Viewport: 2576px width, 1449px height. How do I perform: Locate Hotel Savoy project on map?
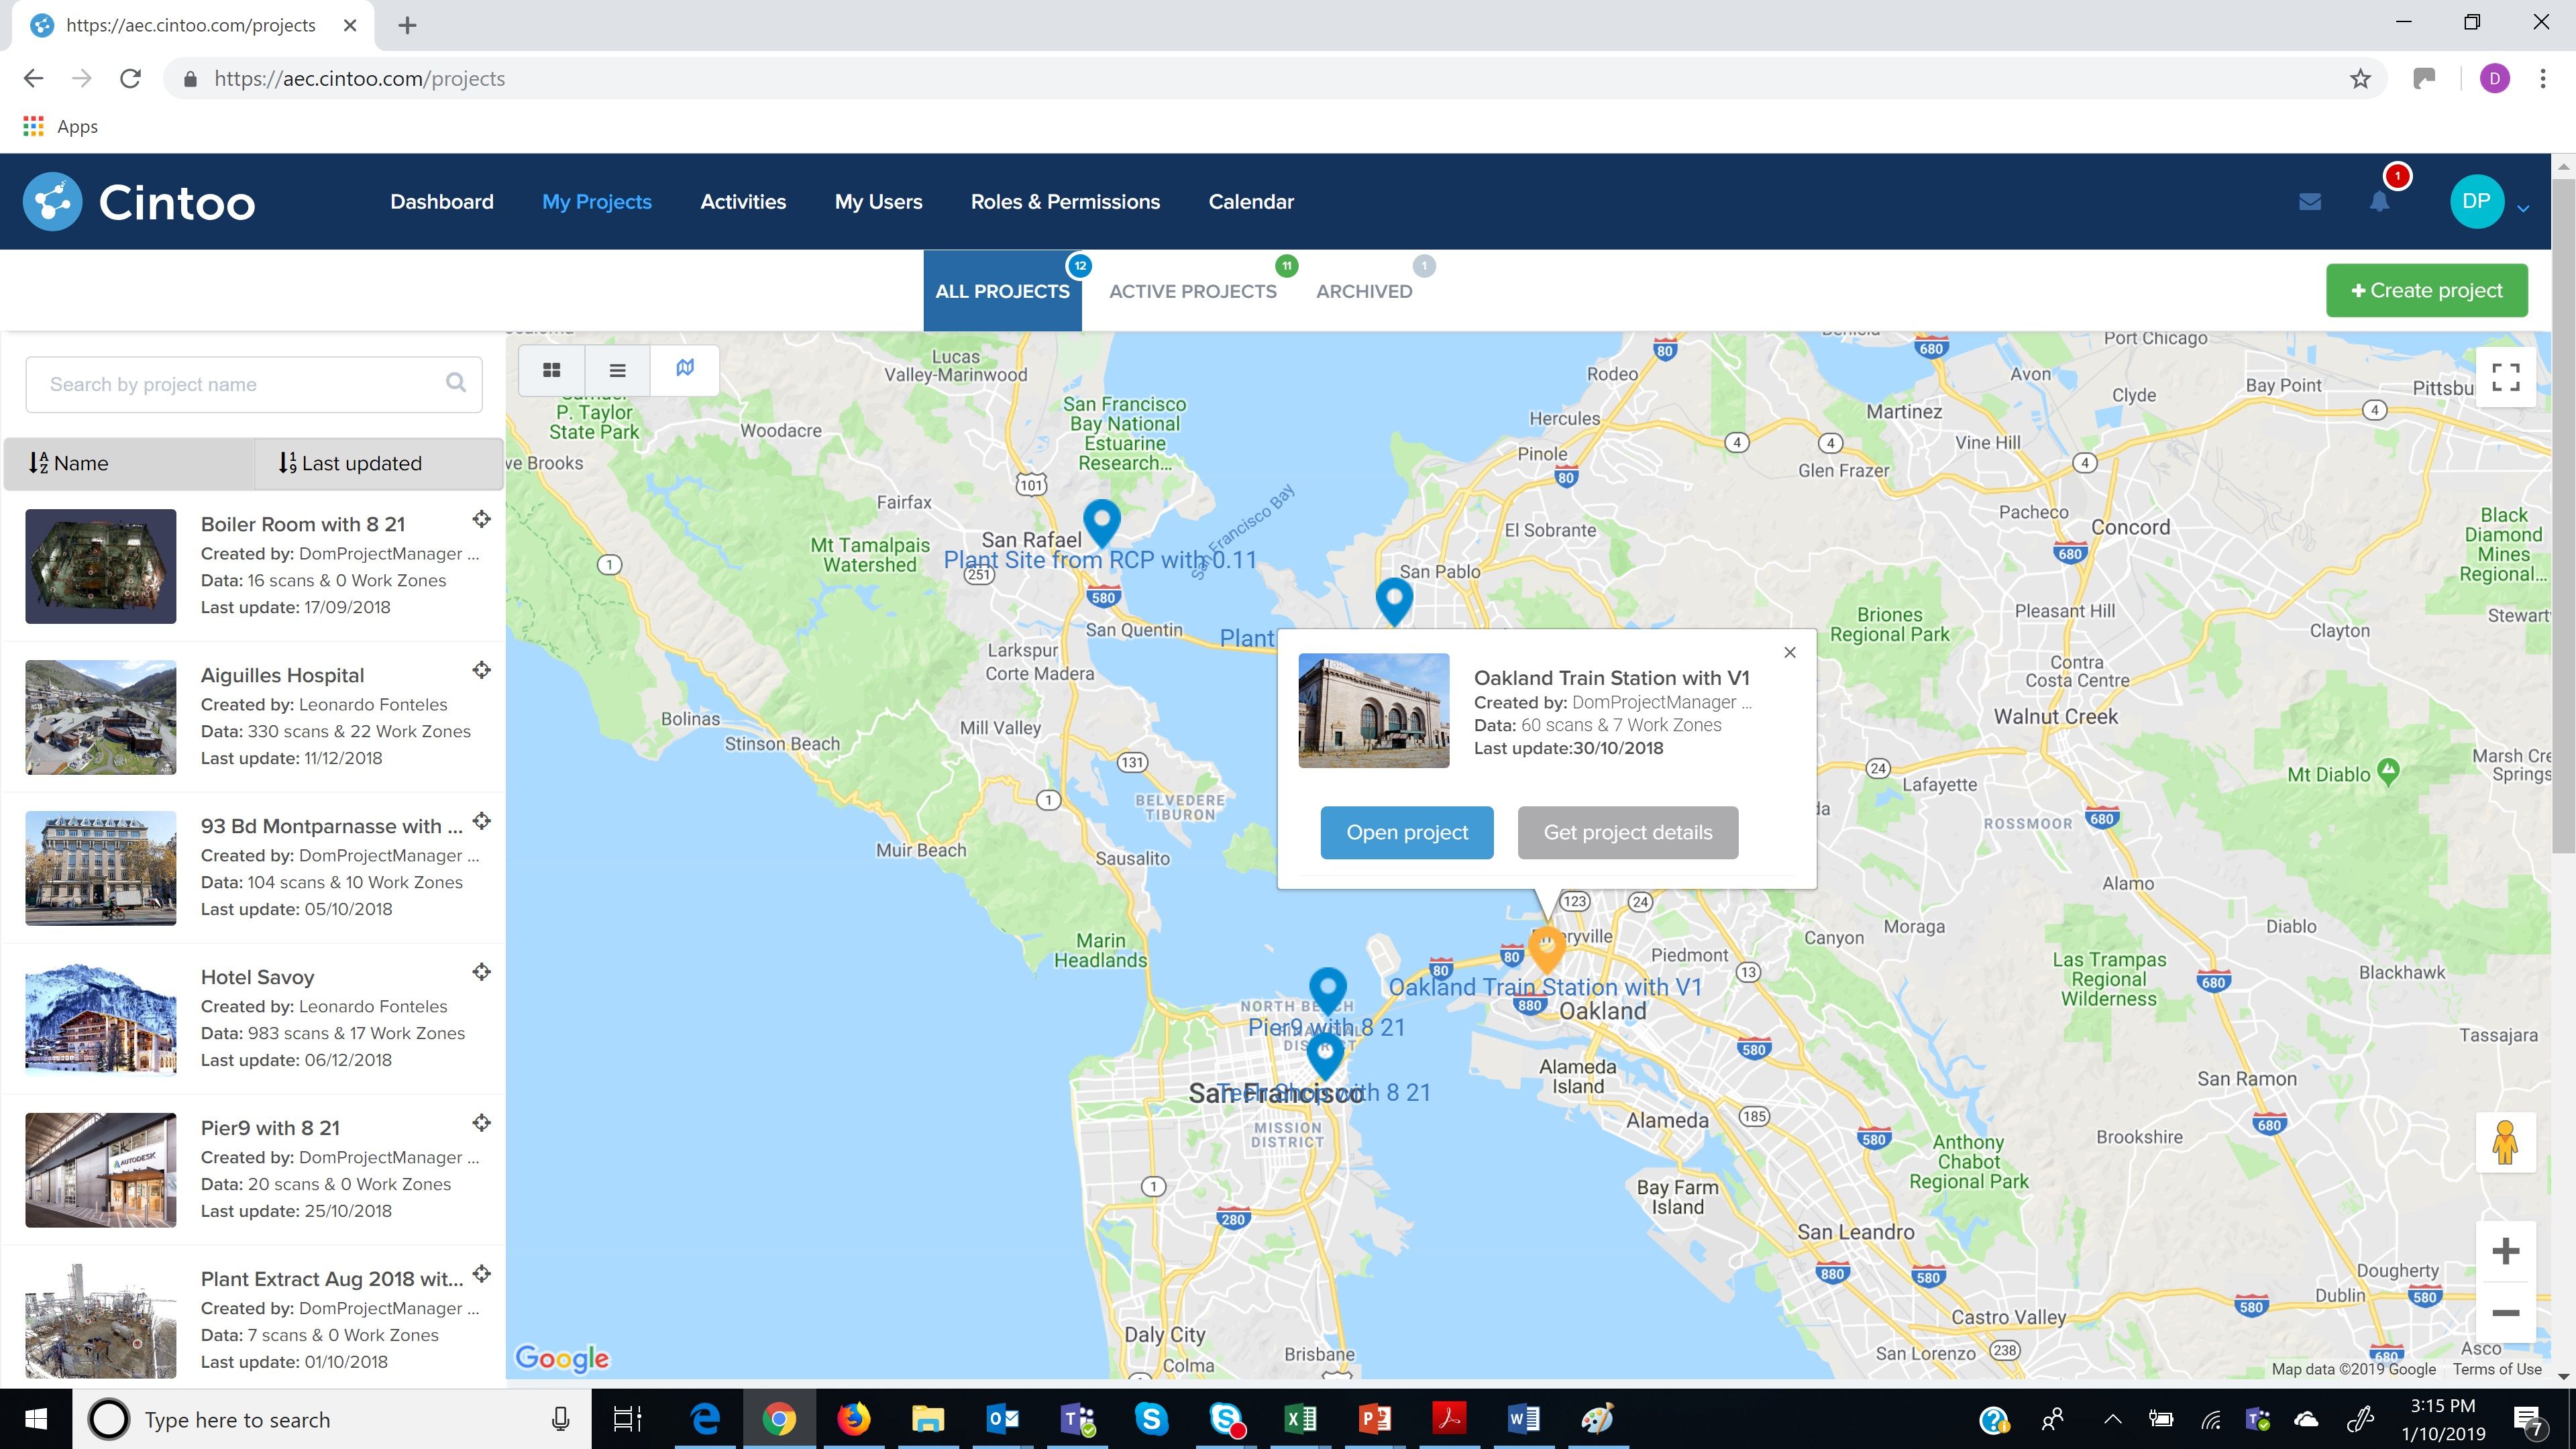click(482, 972)
